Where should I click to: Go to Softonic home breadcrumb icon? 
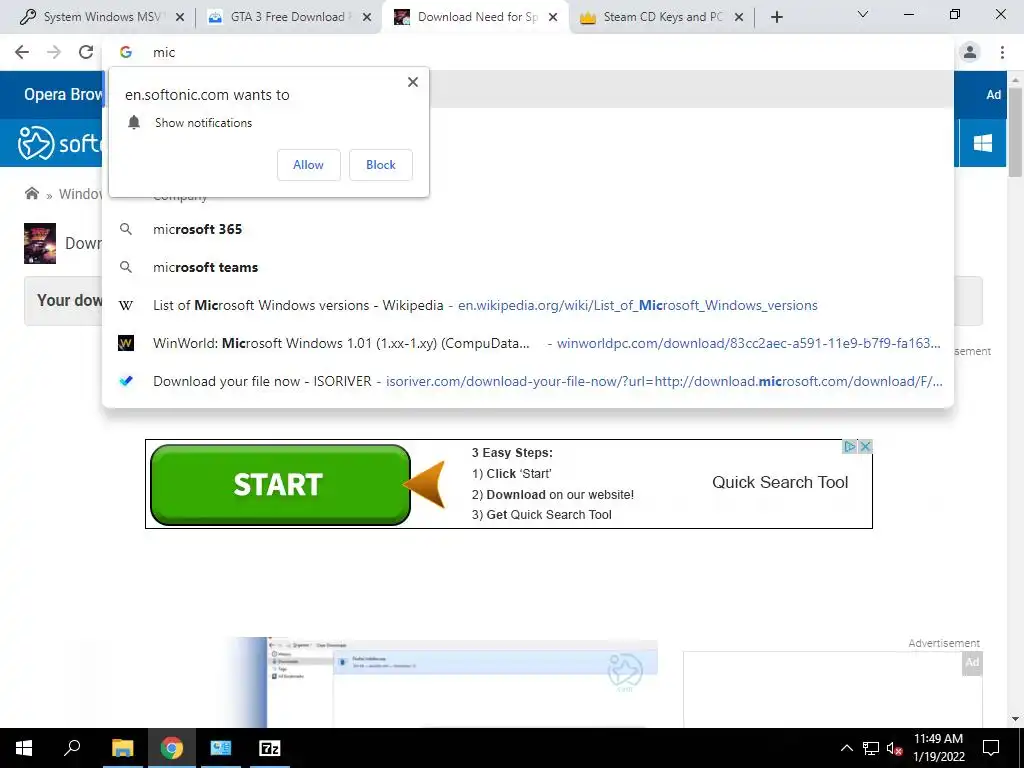[31, 193]
